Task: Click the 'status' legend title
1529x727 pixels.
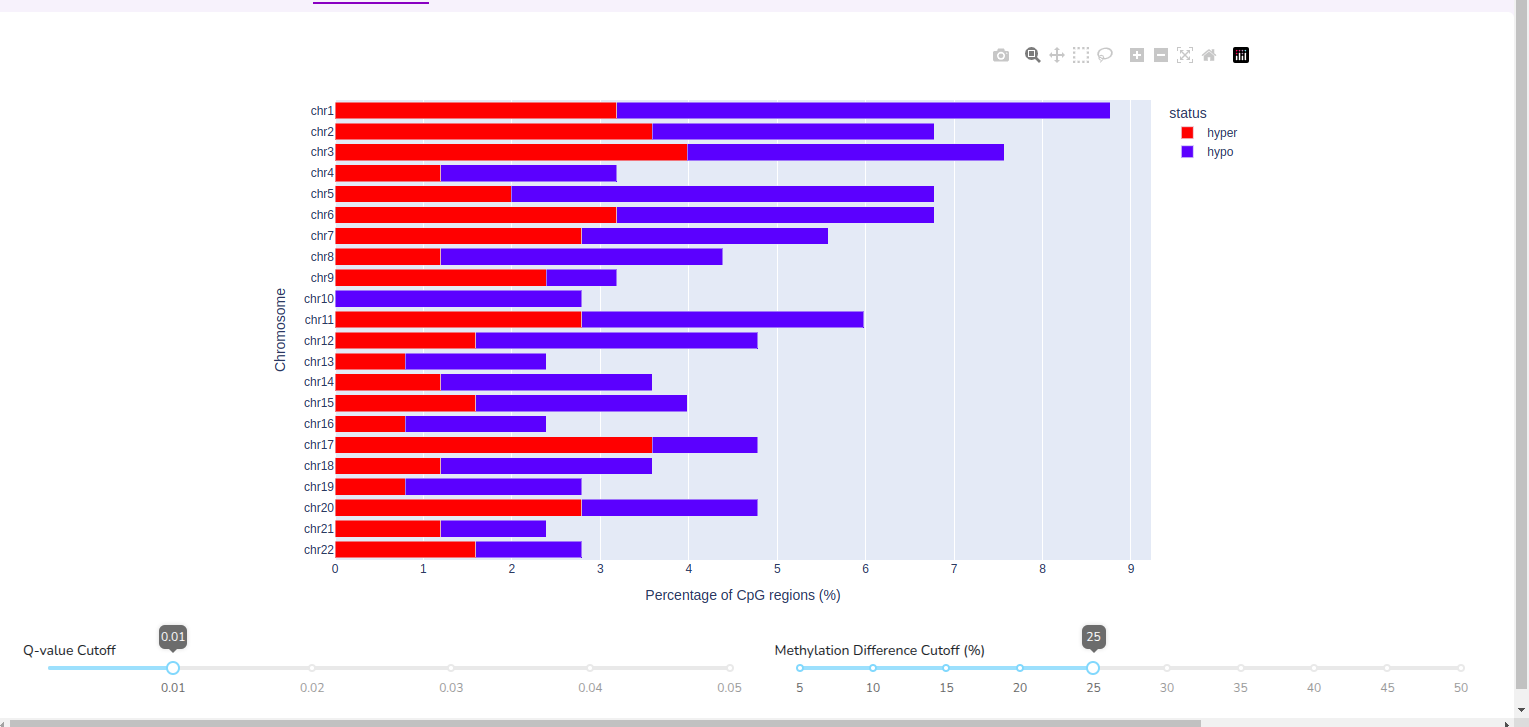Action: pyautogui.click(x=1188, y=113)
